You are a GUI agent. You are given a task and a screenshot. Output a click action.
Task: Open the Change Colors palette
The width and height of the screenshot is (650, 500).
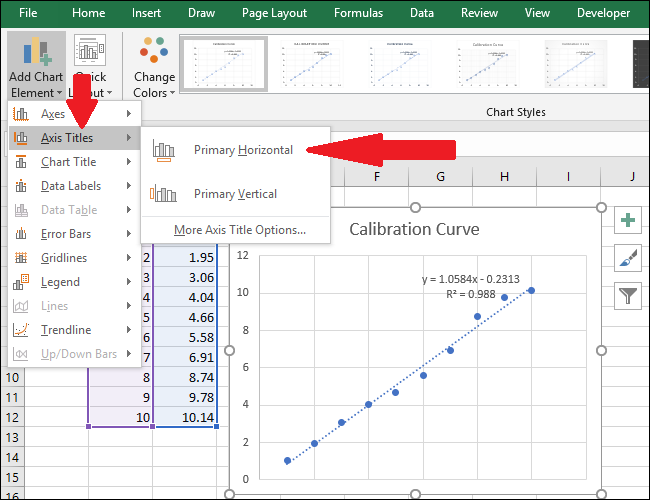[154, 66]
